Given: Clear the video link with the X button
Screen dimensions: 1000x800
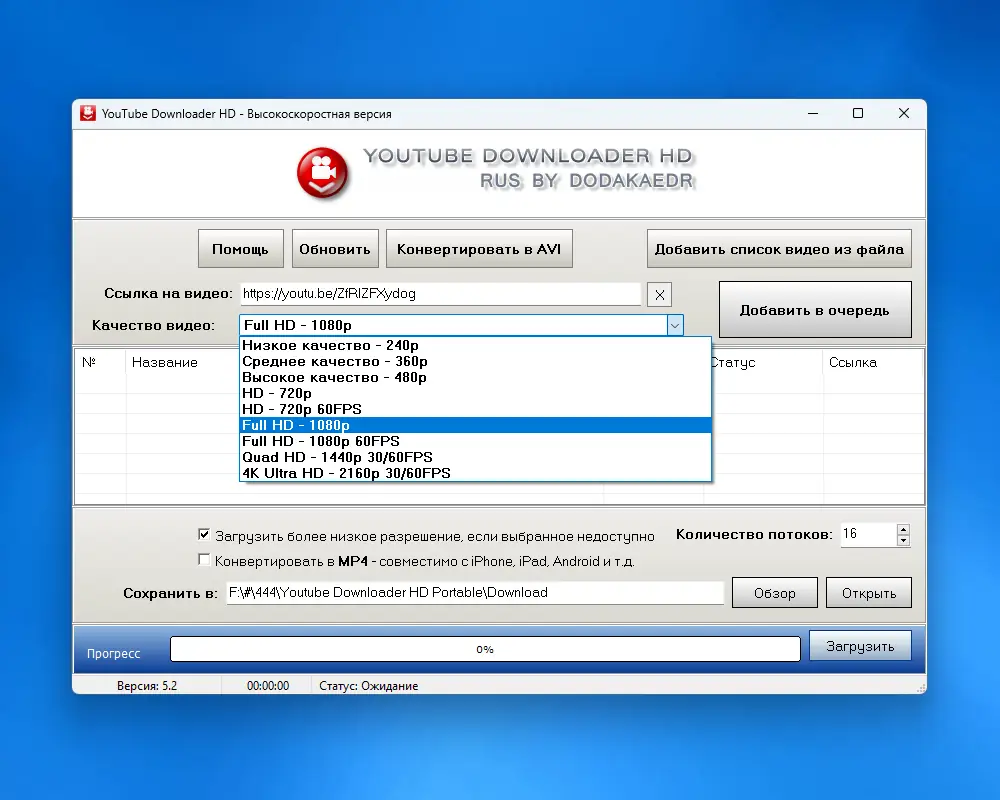Looking at the screenshot, I should click(x=659, y=294).
